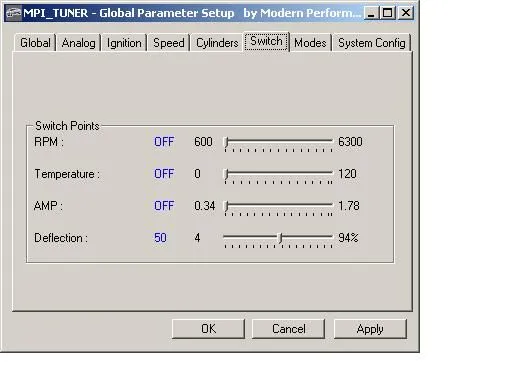
Task: Maximize the MPI_TUNER window
Action: [387, 13]
